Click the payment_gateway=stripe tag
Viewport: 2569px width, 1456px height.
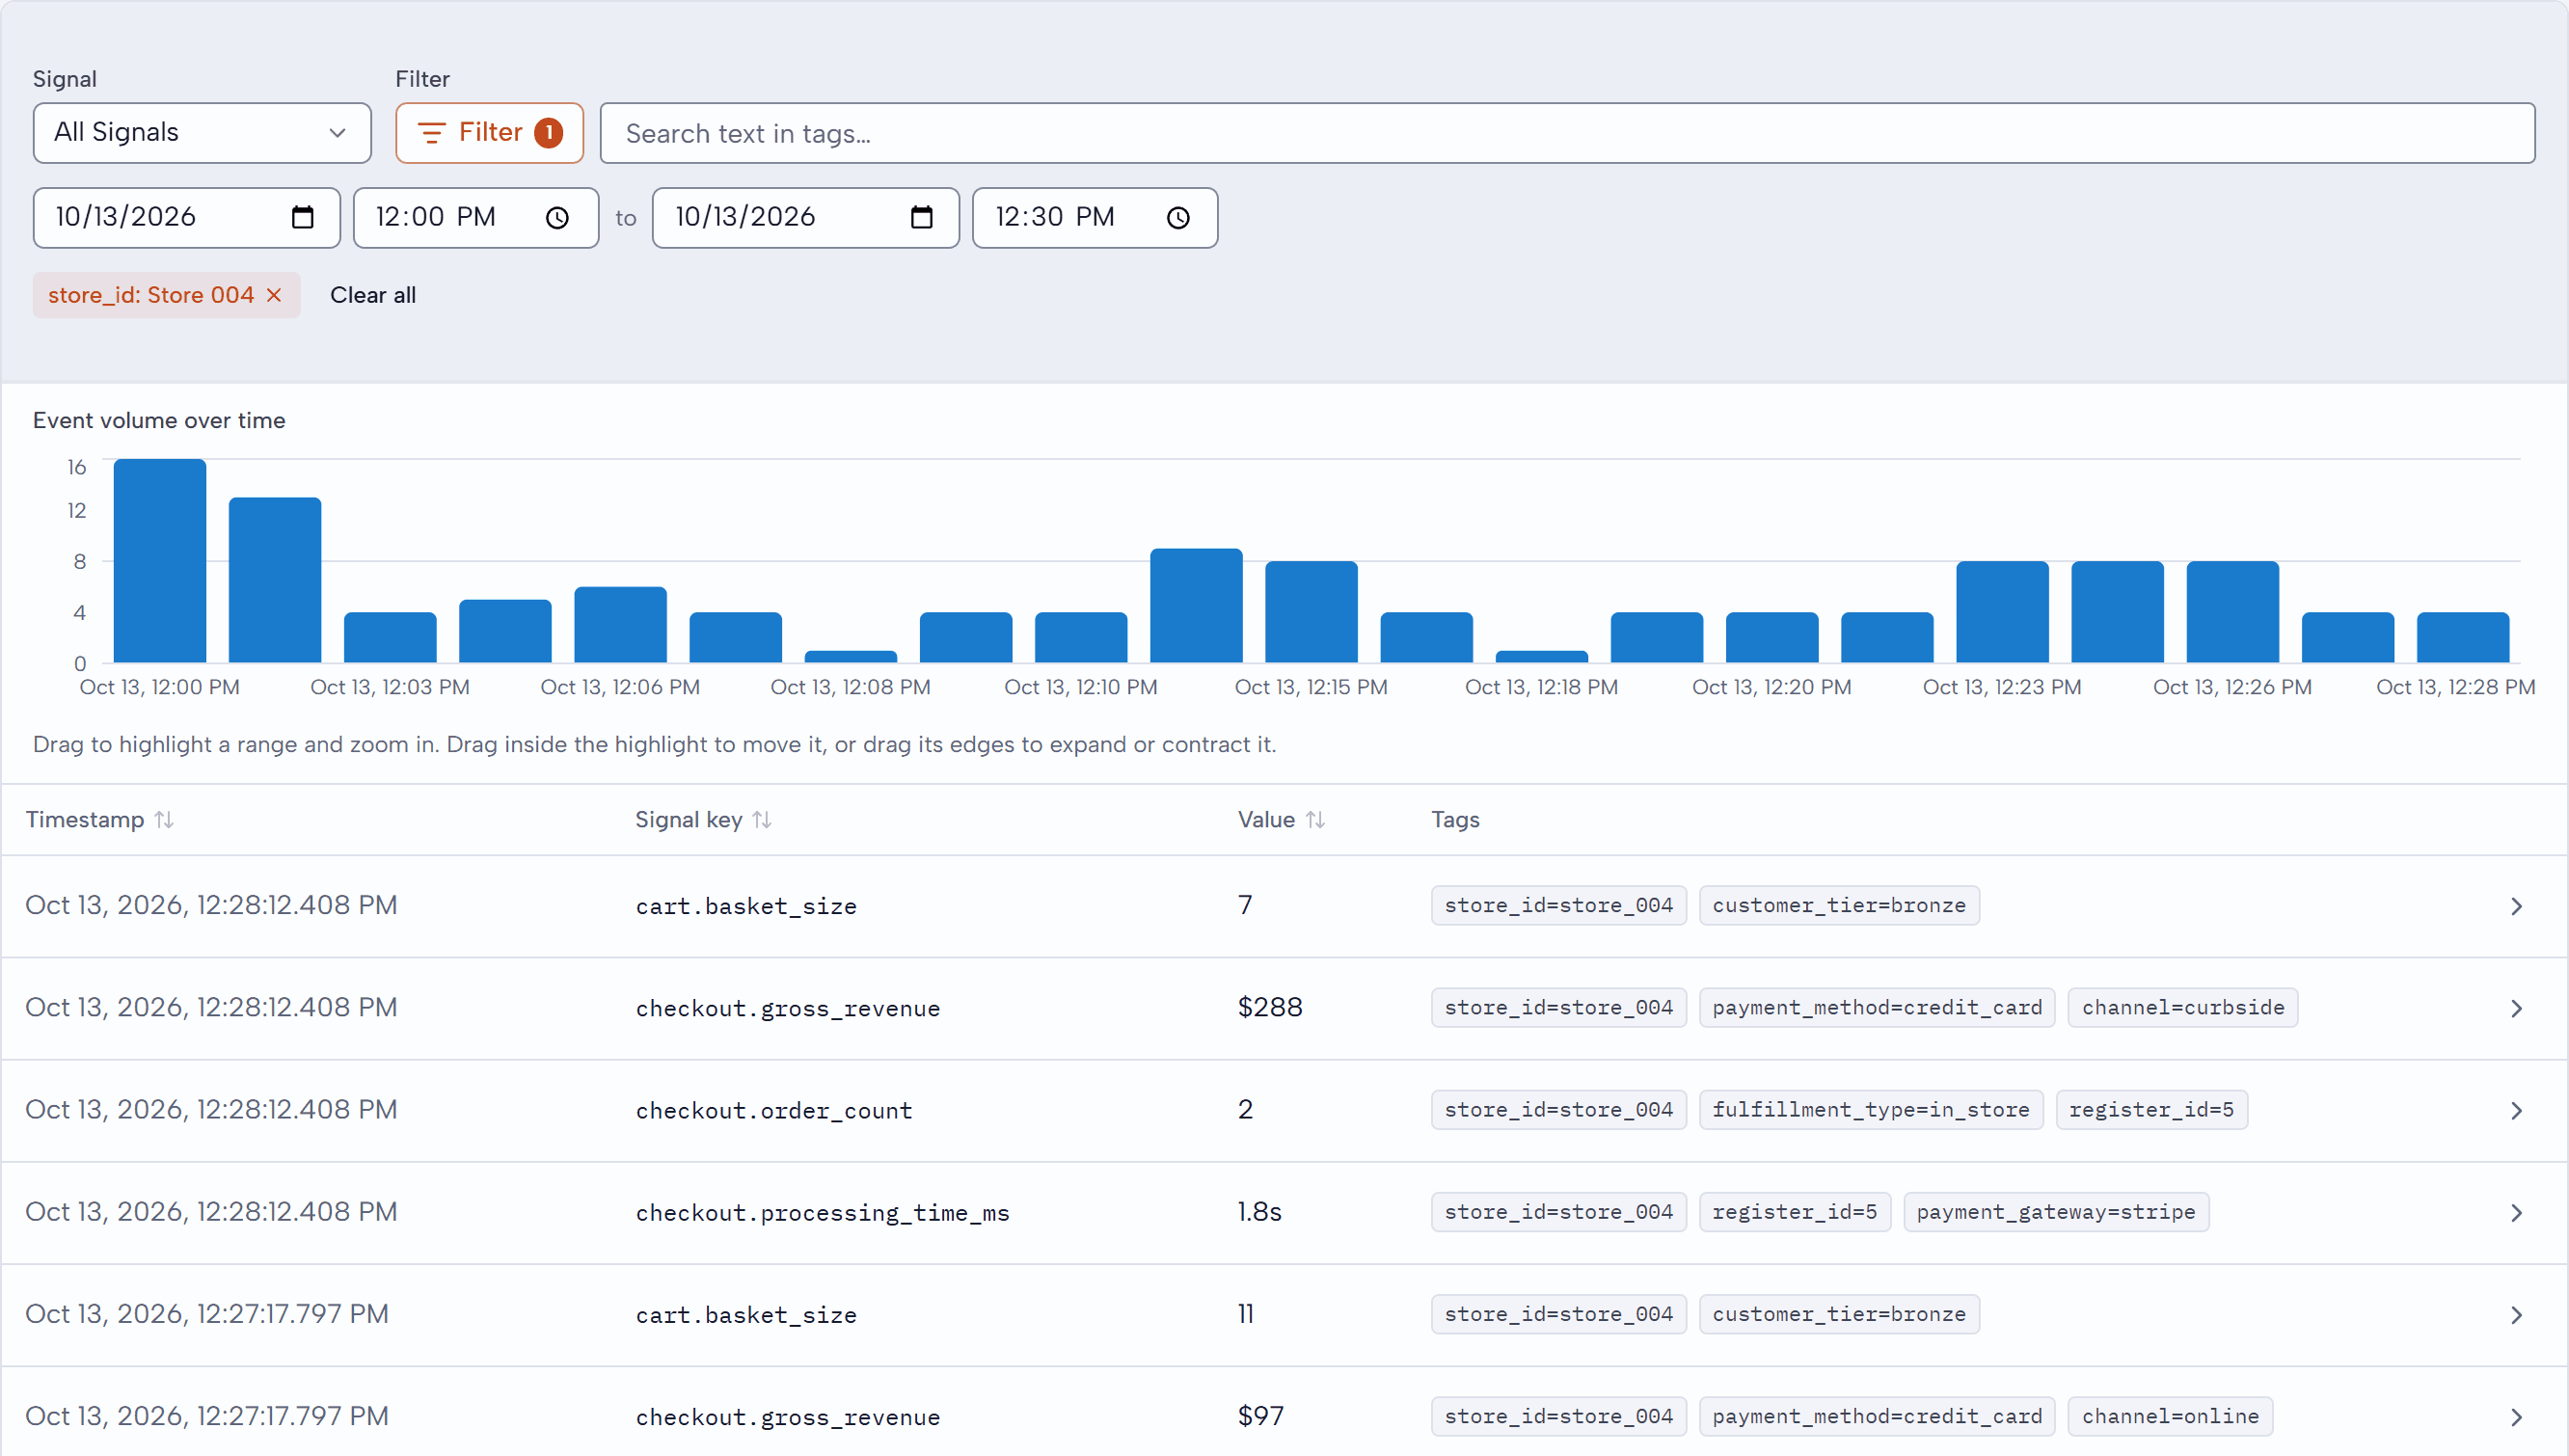pyautogui.click(x=2056, y=1211)
